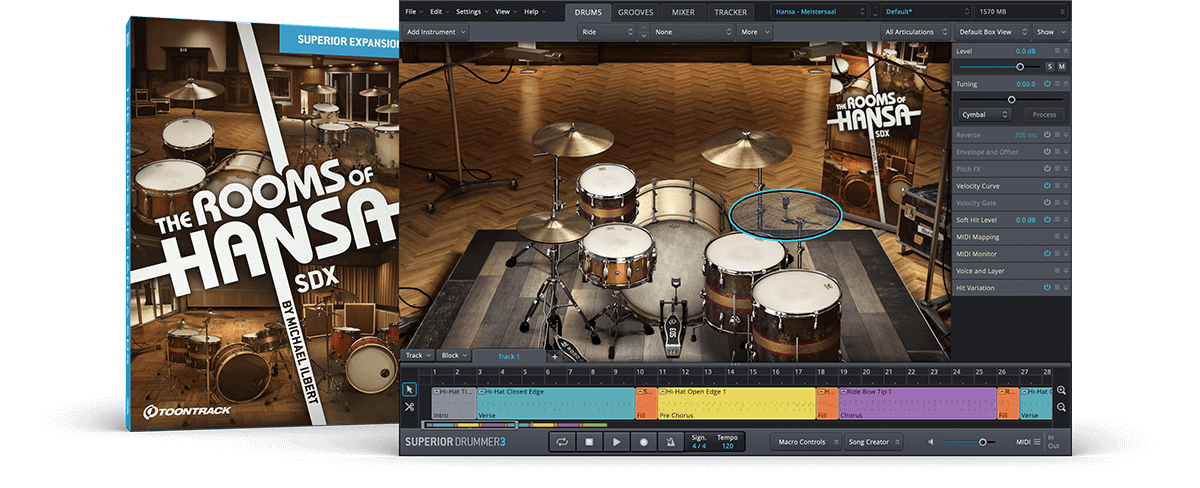Click the Song Creator button
The image size is (1200, 488).
click(874, 442)
